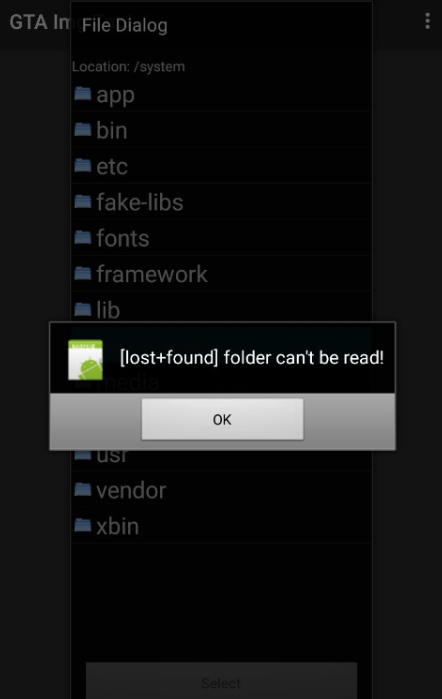Click the bin folder icon
The image size is (442, 699).
click(83, 129)
